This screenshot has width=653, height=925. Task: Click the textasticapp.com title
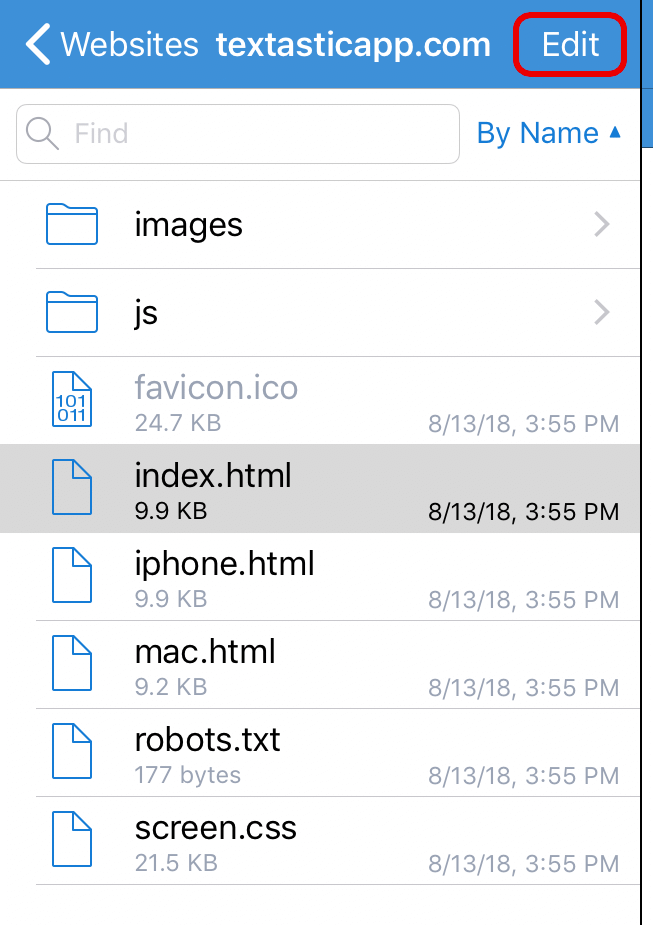[x=353, y=45]
